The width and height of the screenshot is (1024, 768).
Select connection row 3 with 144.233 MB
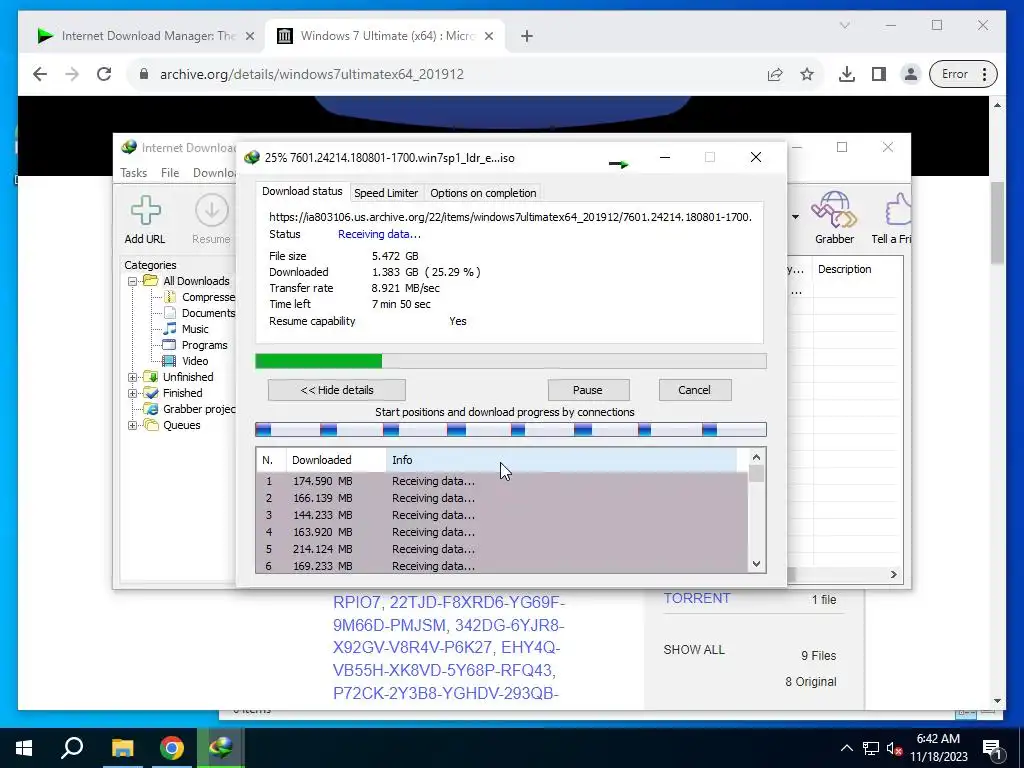point(502,515)
